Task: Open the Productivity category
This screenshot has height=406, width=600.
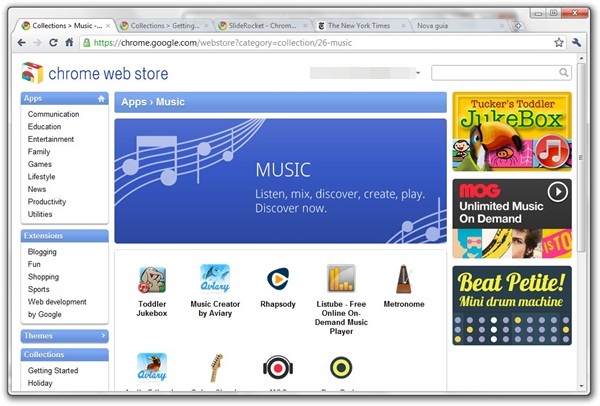Action: (x=47, y=202)
